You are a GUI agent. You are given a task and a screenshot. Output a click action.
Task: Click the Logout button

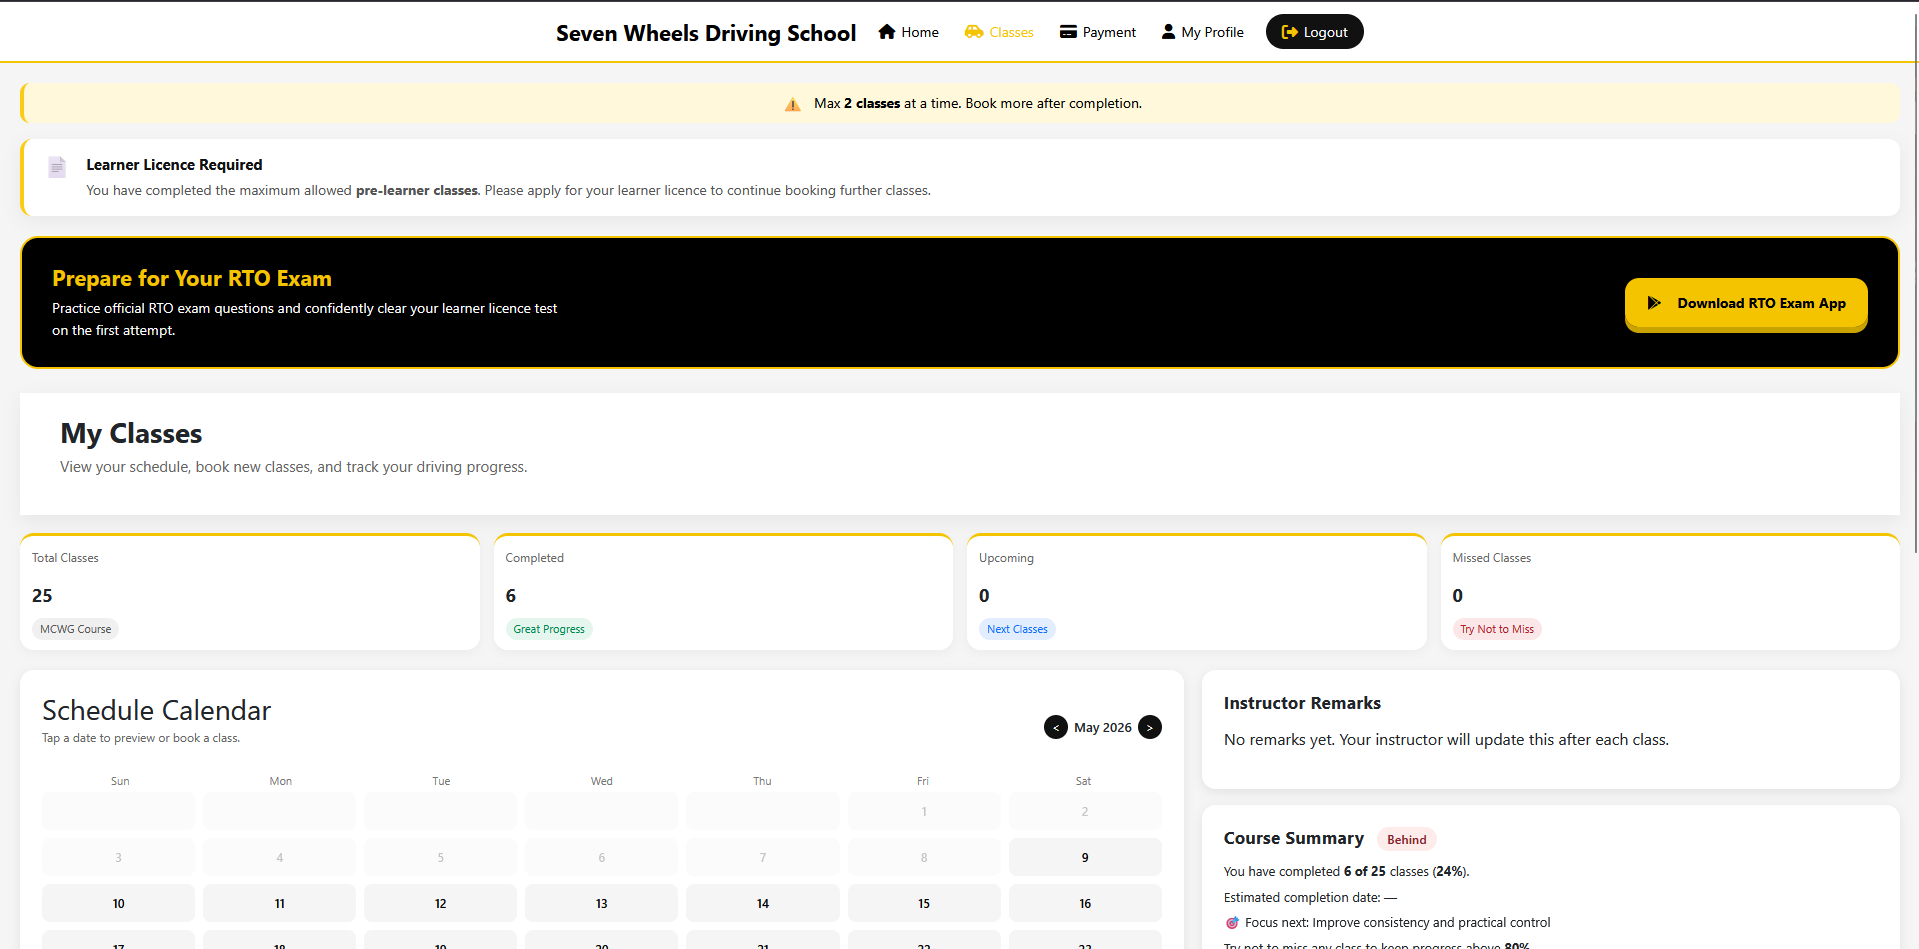coord(1314,32)
